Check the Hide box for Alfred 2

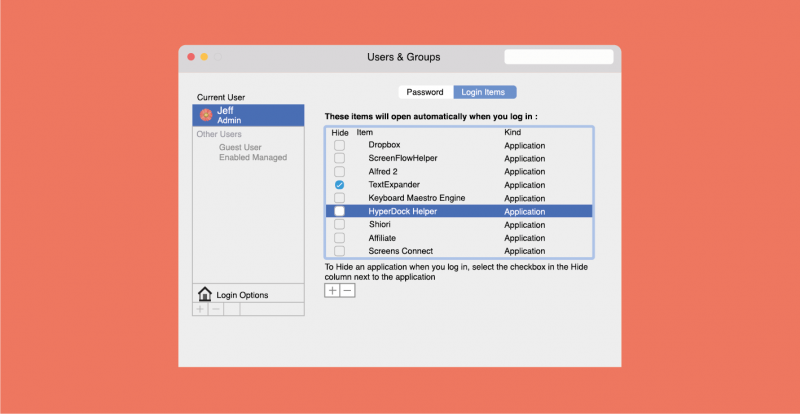pyautogui.click(x=339, y=172)
